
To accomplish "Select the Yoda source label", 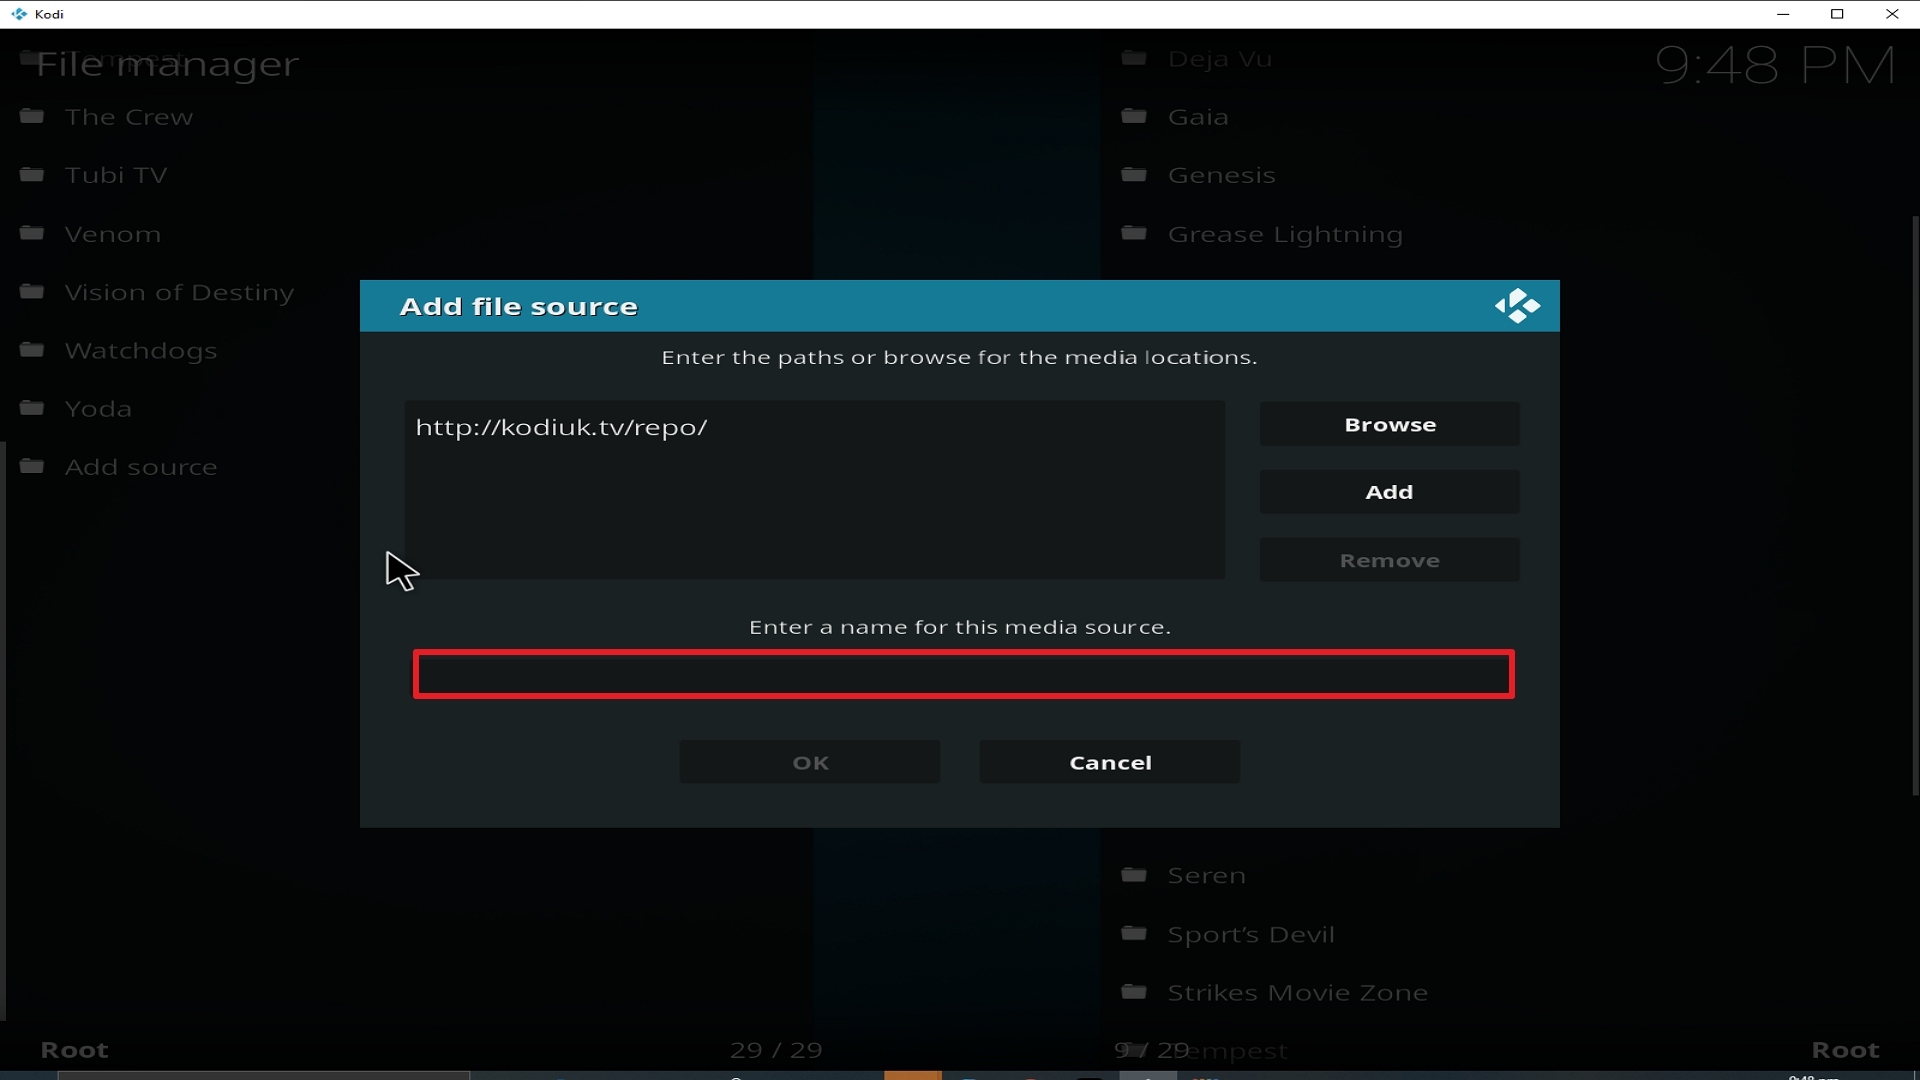I will pyautogui.click(x=98, y=409).
